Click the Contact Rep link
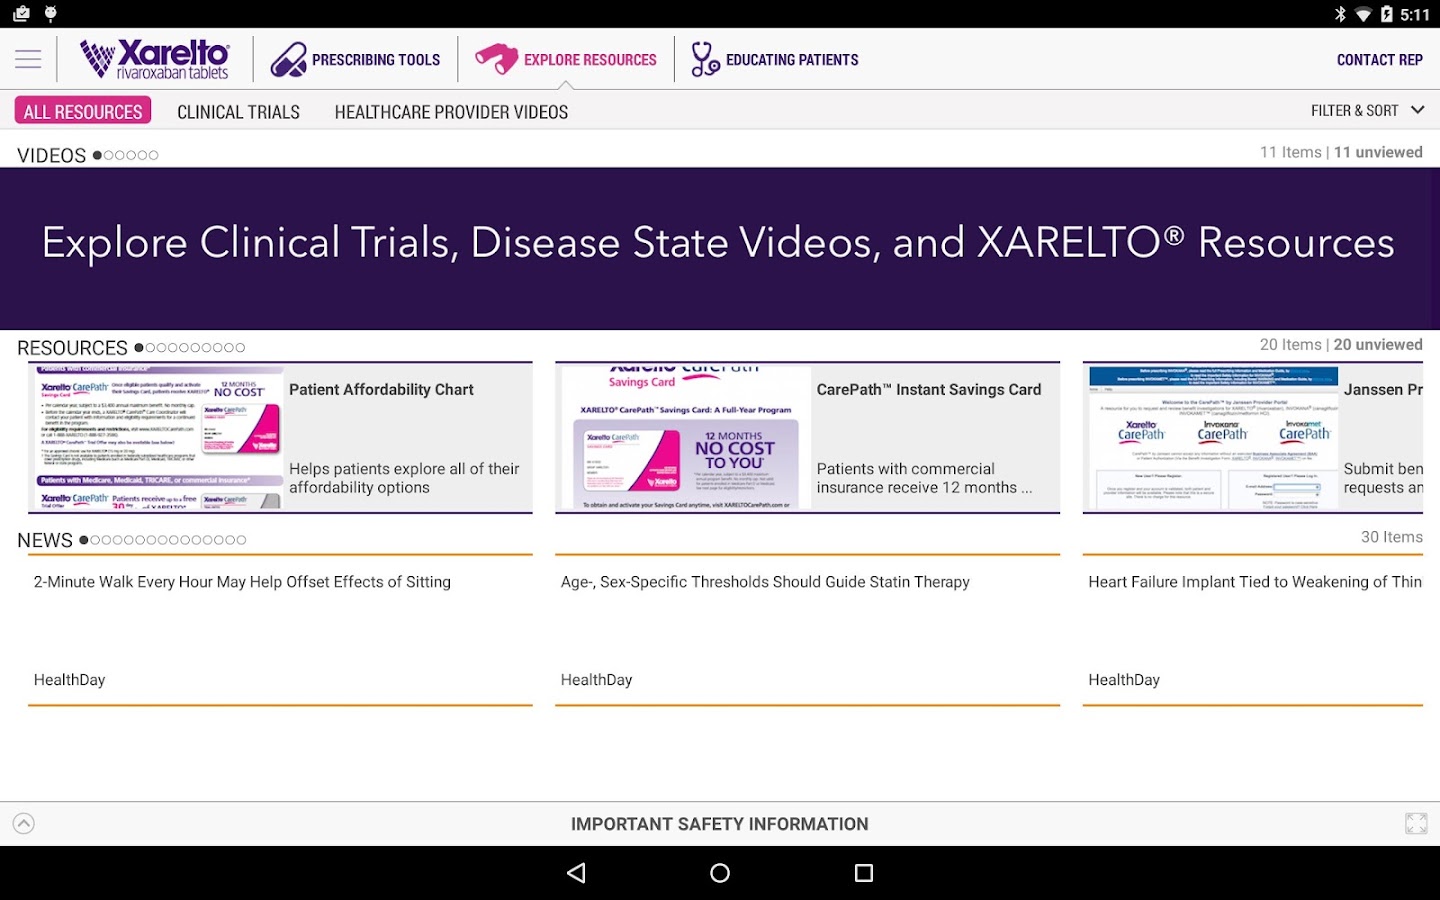1440x900 pixels. coord(1379,60)
